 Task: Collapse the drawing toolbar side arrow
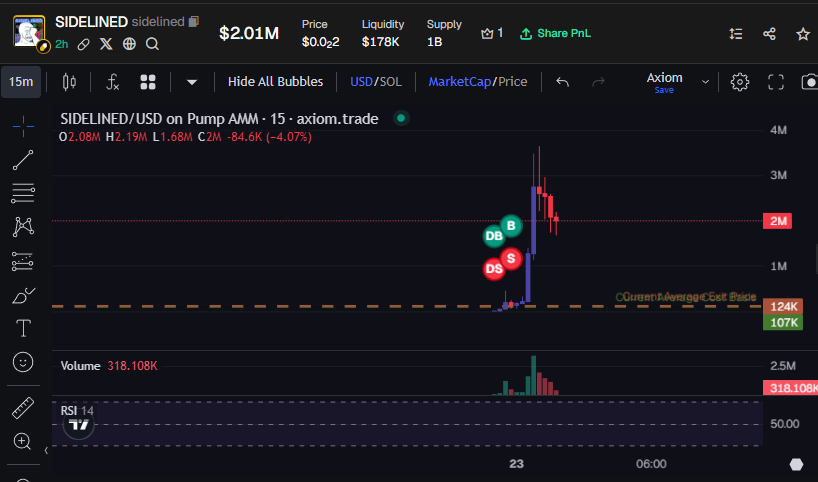46,450
